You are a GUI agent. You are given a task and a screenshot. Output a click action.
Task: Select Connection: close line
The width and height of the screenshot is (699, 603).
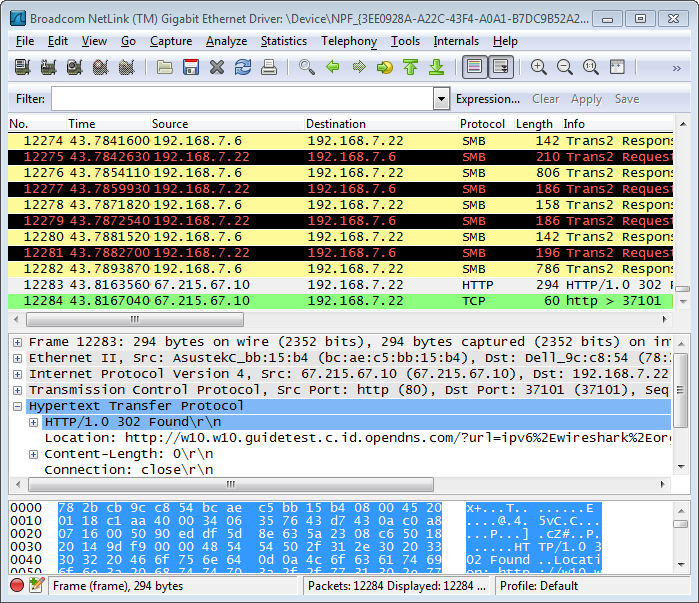click(129, 470)
